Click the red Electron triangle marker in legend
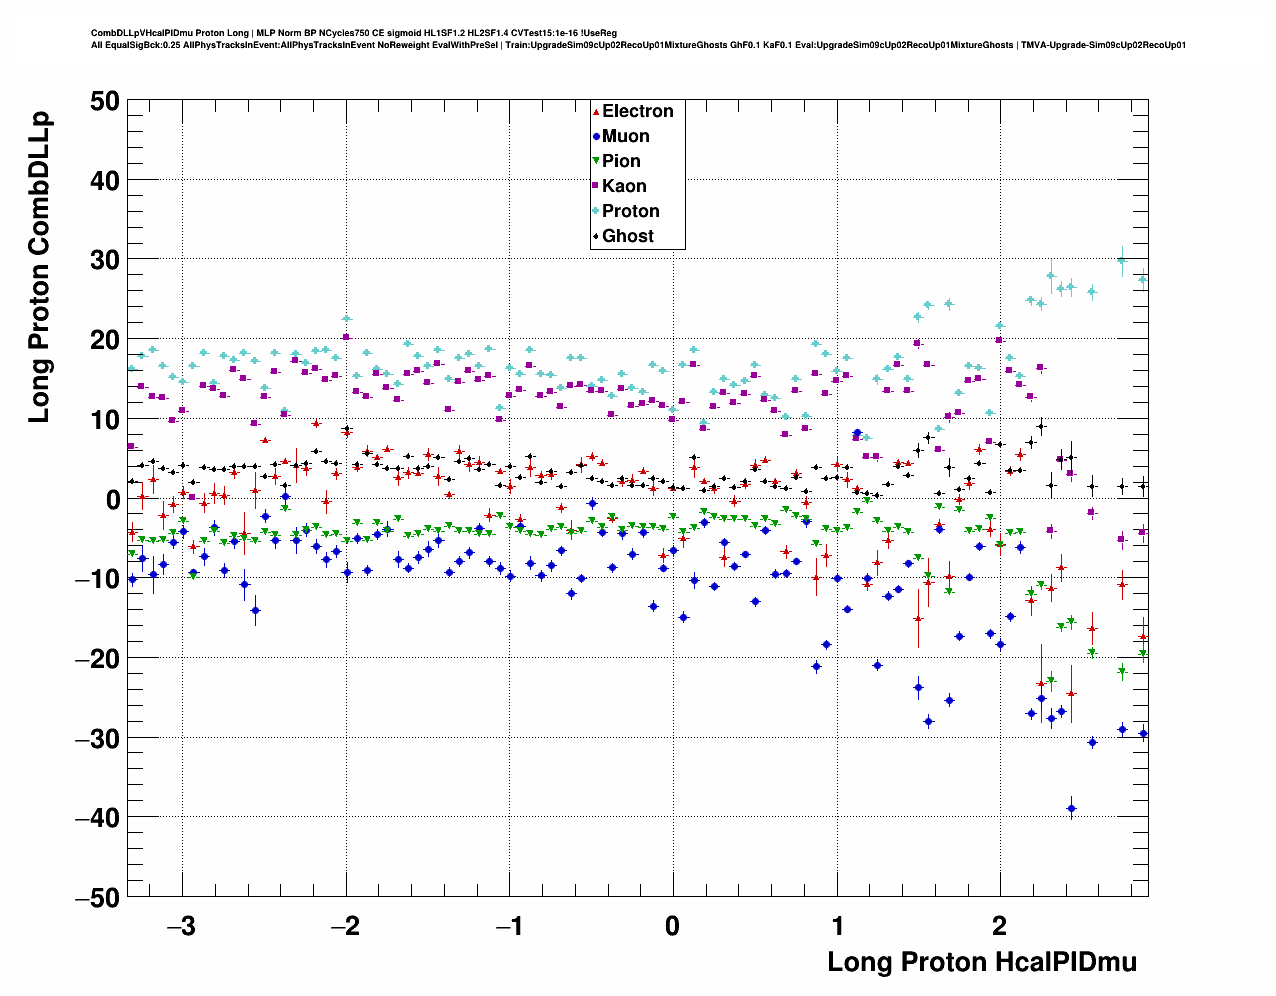1276x996 pixels. (596, 111)
